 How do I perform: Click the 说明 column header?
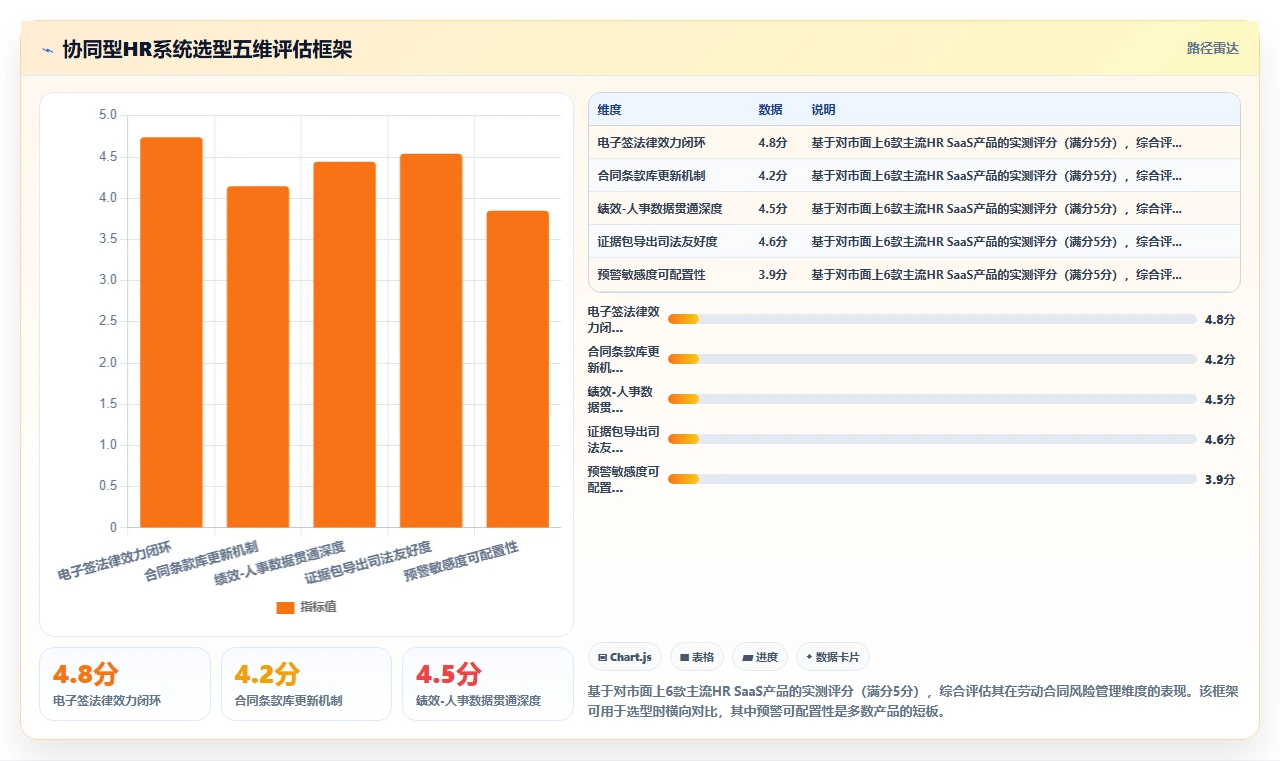point(823,110)
